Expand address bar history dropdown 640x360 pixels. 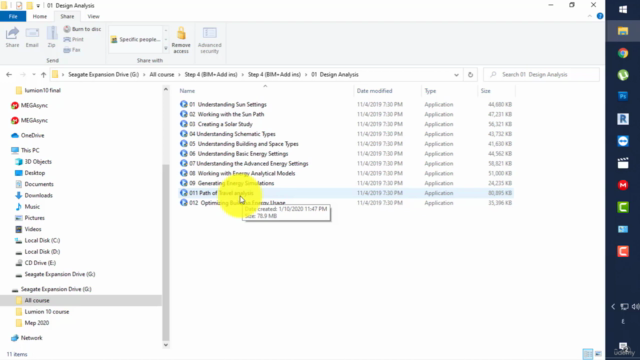coord(456,75)
